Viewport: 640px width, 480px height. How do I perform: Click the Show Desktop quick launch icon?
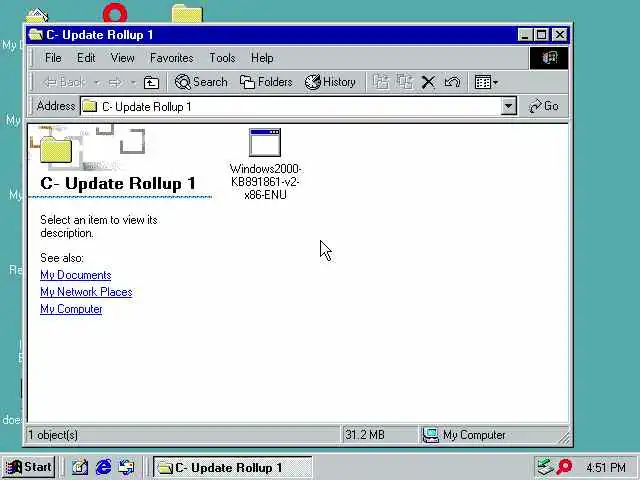80,467
